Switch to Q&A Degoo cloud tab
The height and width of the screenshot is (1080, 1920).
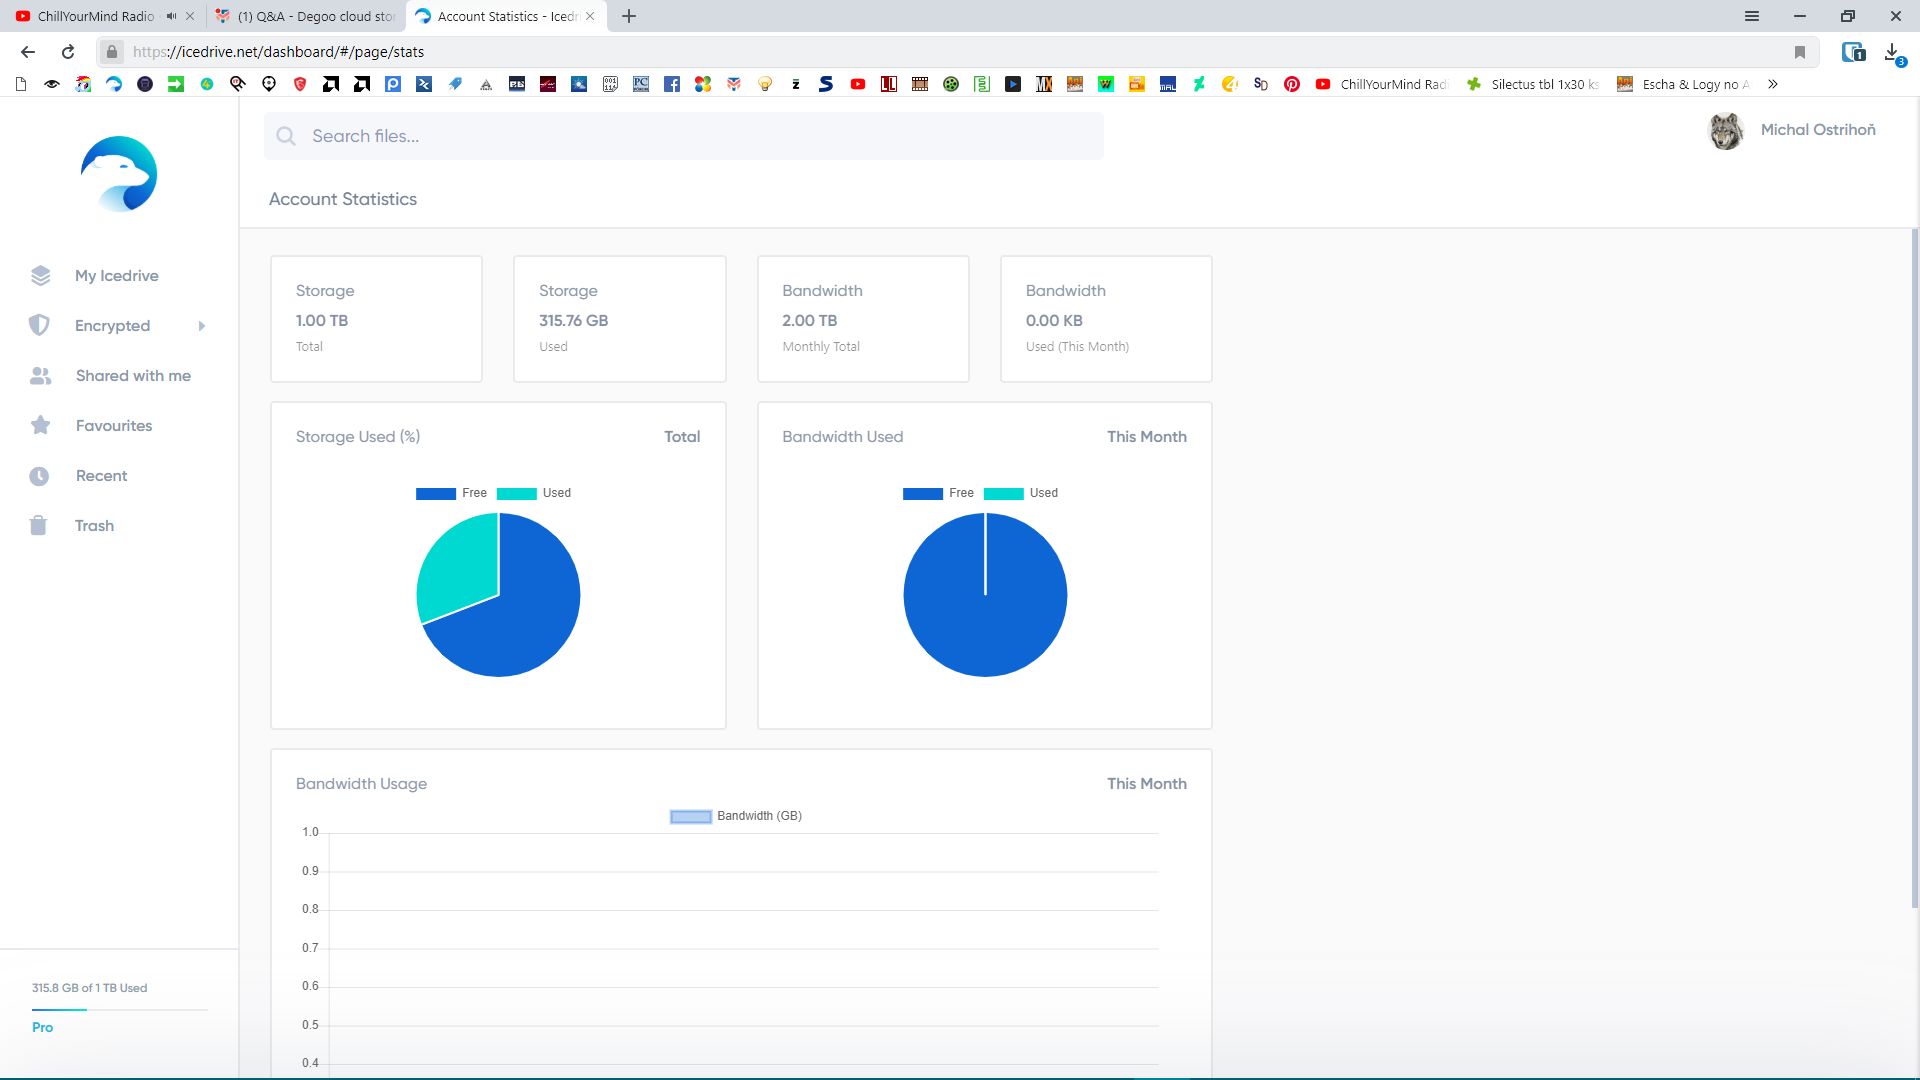point(315,16)
